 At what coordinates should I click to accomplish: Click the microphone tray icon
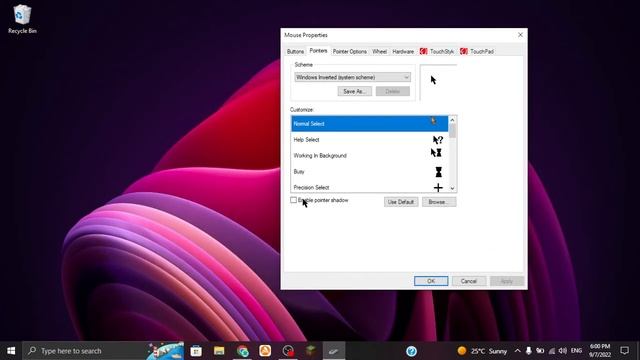[x=529, y=351]
